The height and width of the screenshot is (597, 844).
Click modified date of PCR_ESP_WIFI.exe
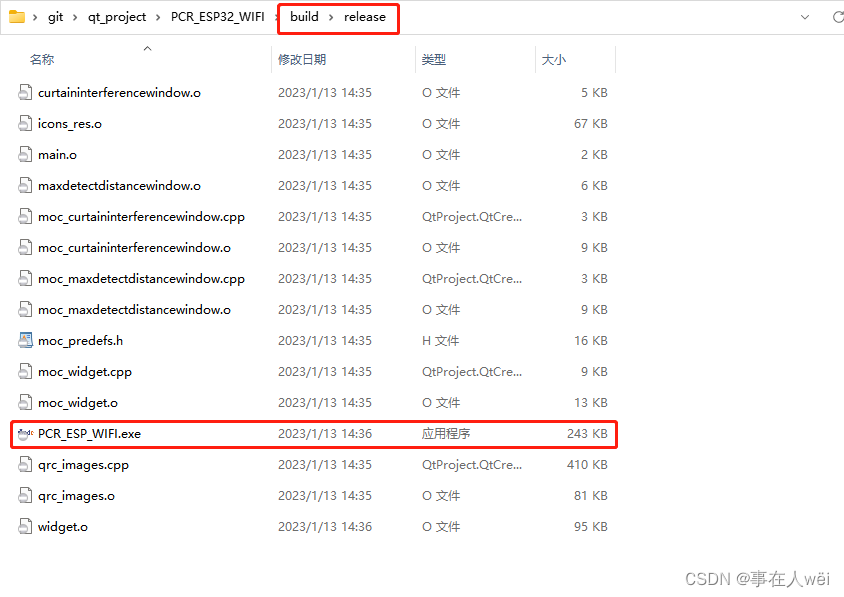[325, 434]
